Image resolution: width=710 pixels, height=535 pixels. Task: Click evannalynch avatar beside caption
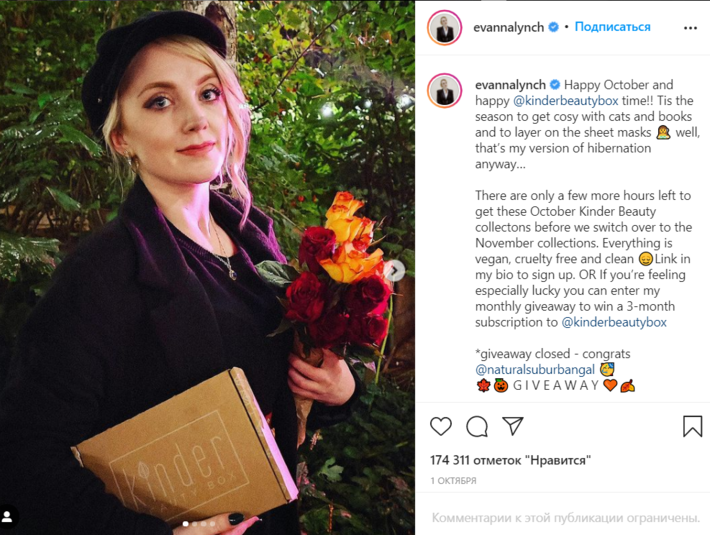click(x=444, y=91)
